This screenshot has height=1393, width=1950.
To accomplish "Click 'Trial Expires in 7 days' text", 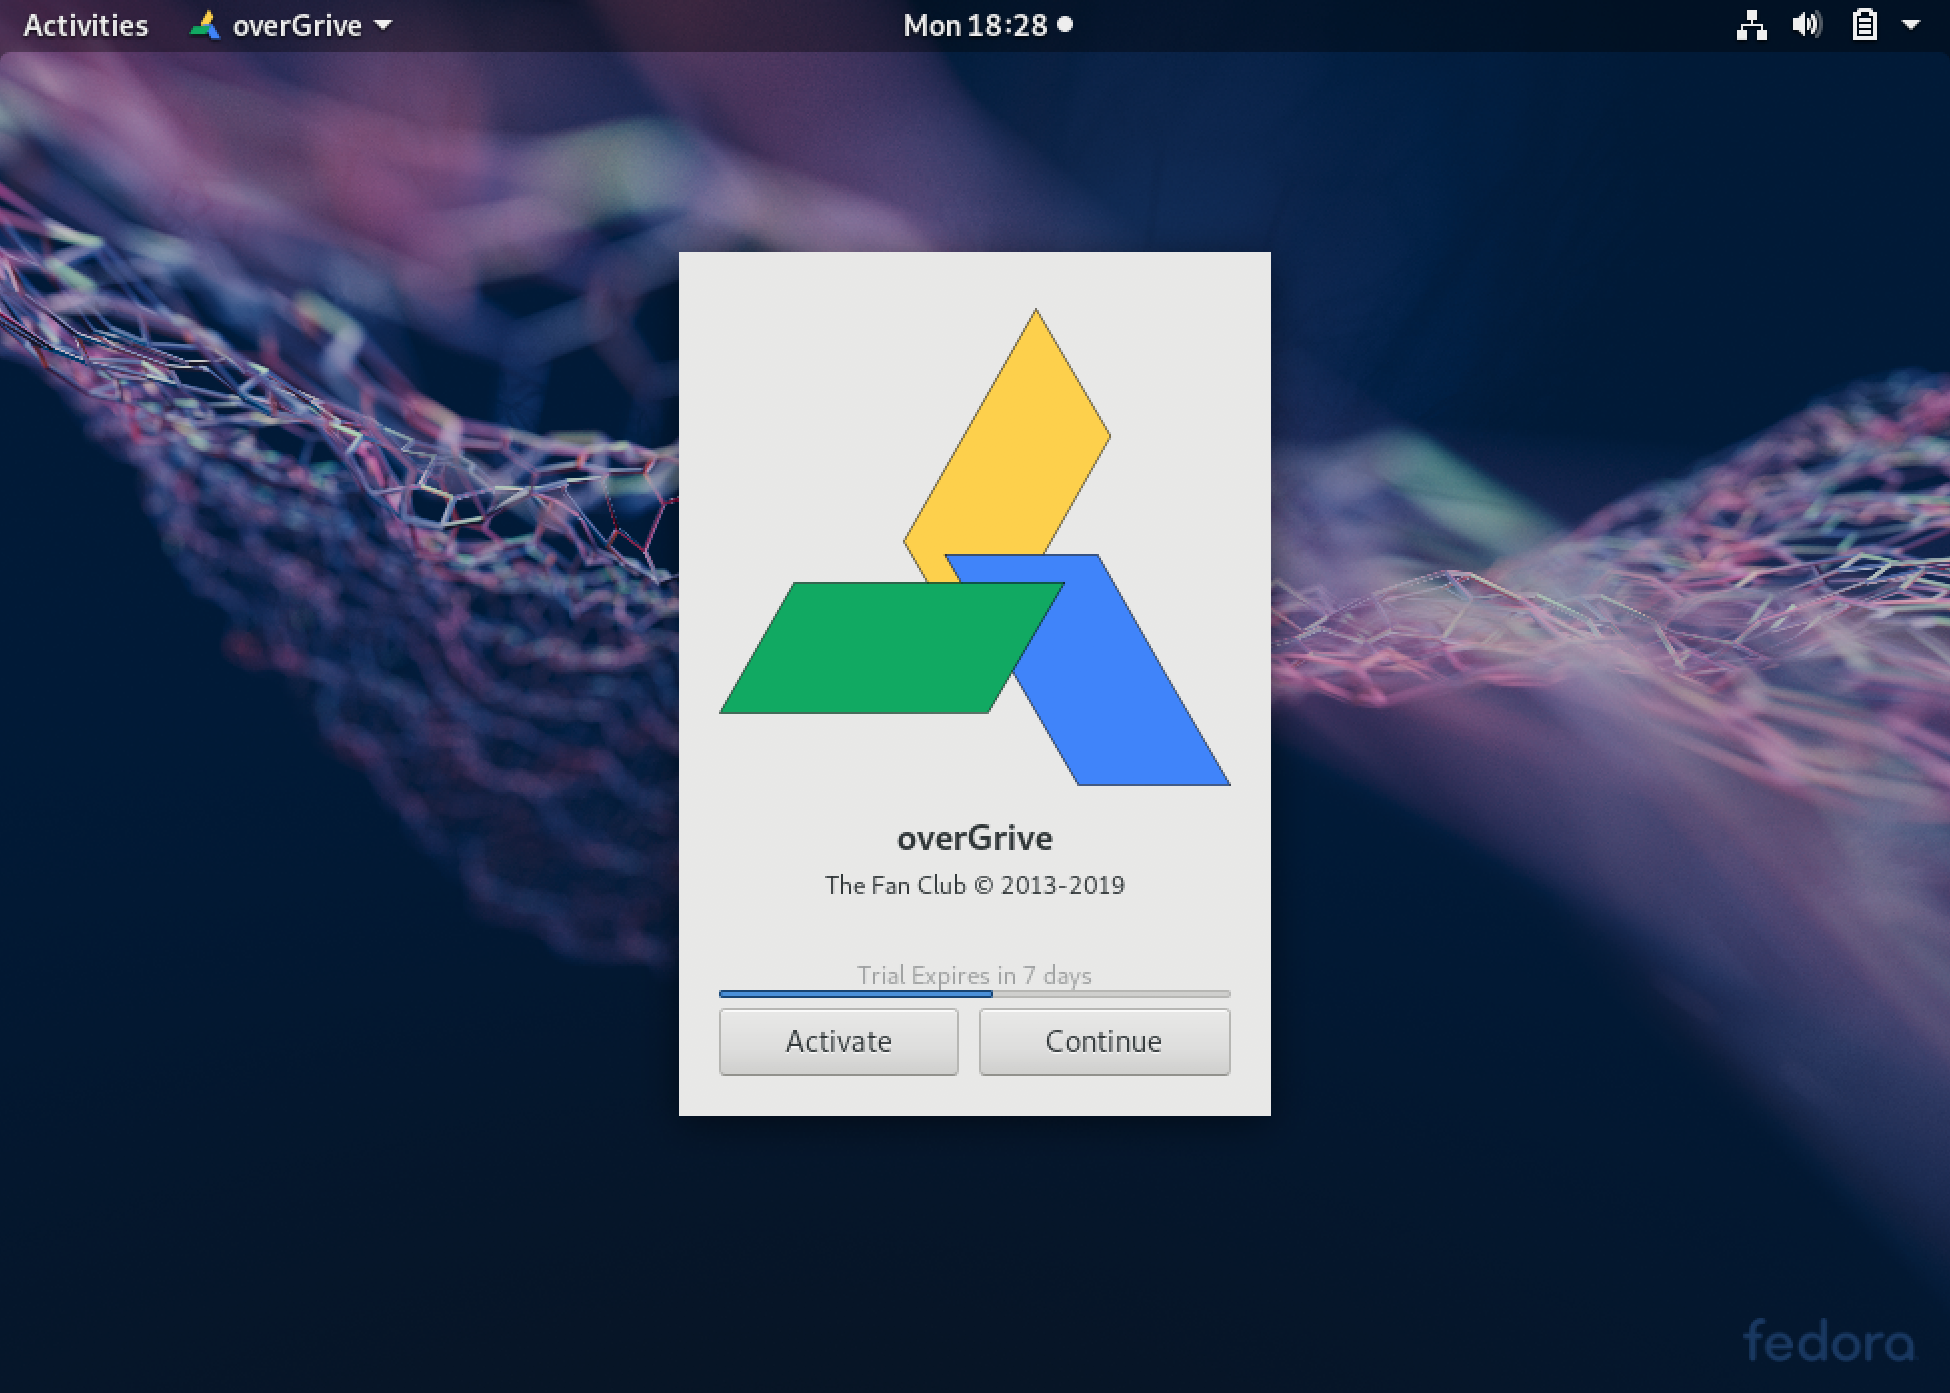I will pyautogui.click(x=974, y=975).
